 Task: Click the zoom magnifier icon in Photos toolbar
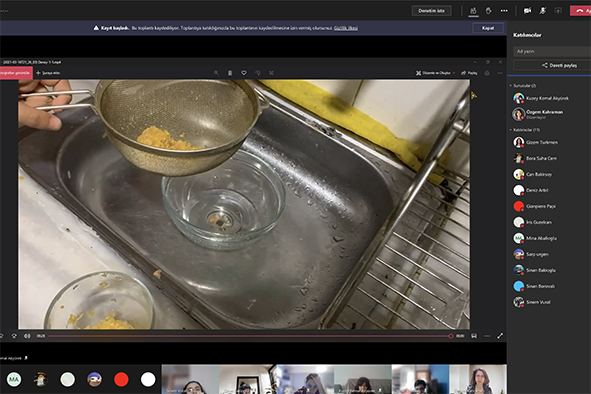(x=216, y=73)
